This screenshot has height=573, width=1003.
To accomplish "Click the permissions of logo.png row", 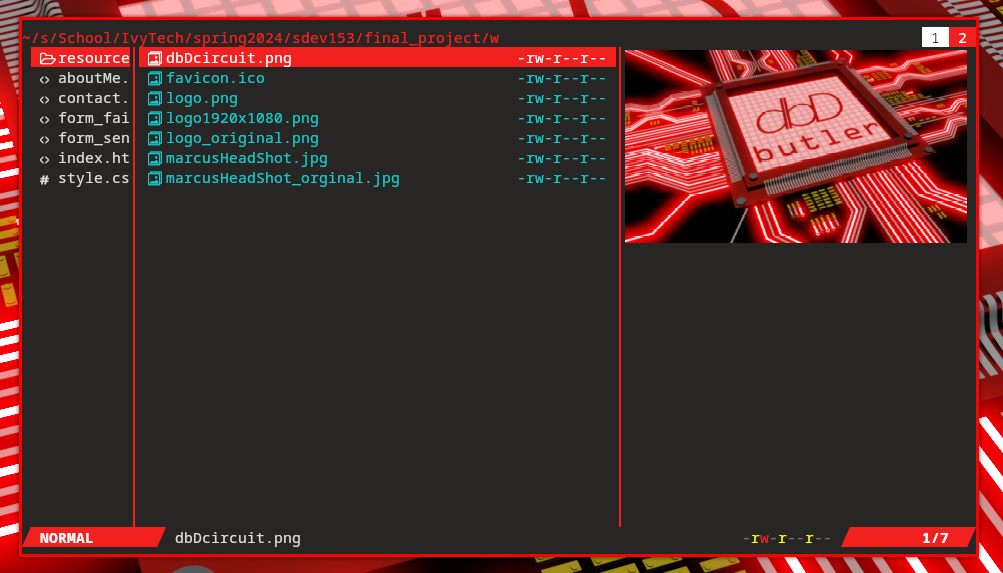I will (562, 98).
